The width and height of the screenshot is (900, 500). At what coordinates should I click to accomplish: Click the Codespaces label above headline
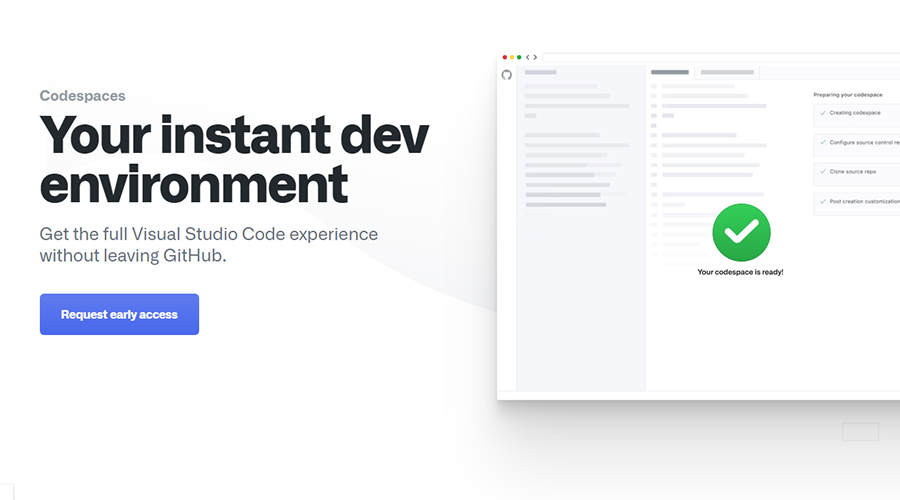pos(82,96)
